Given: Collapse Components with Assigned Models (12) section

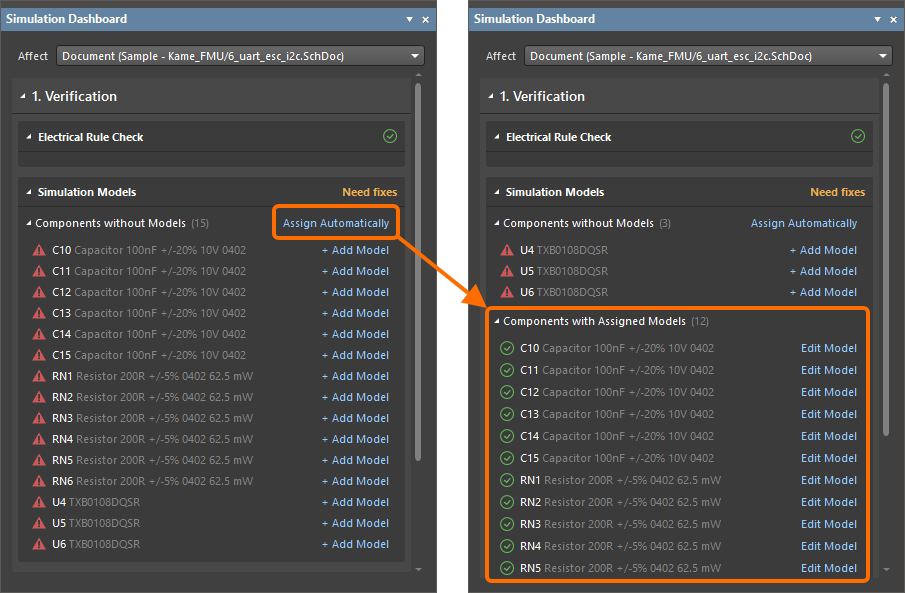Looking at the screenshot, I should (x=495, y=322).
